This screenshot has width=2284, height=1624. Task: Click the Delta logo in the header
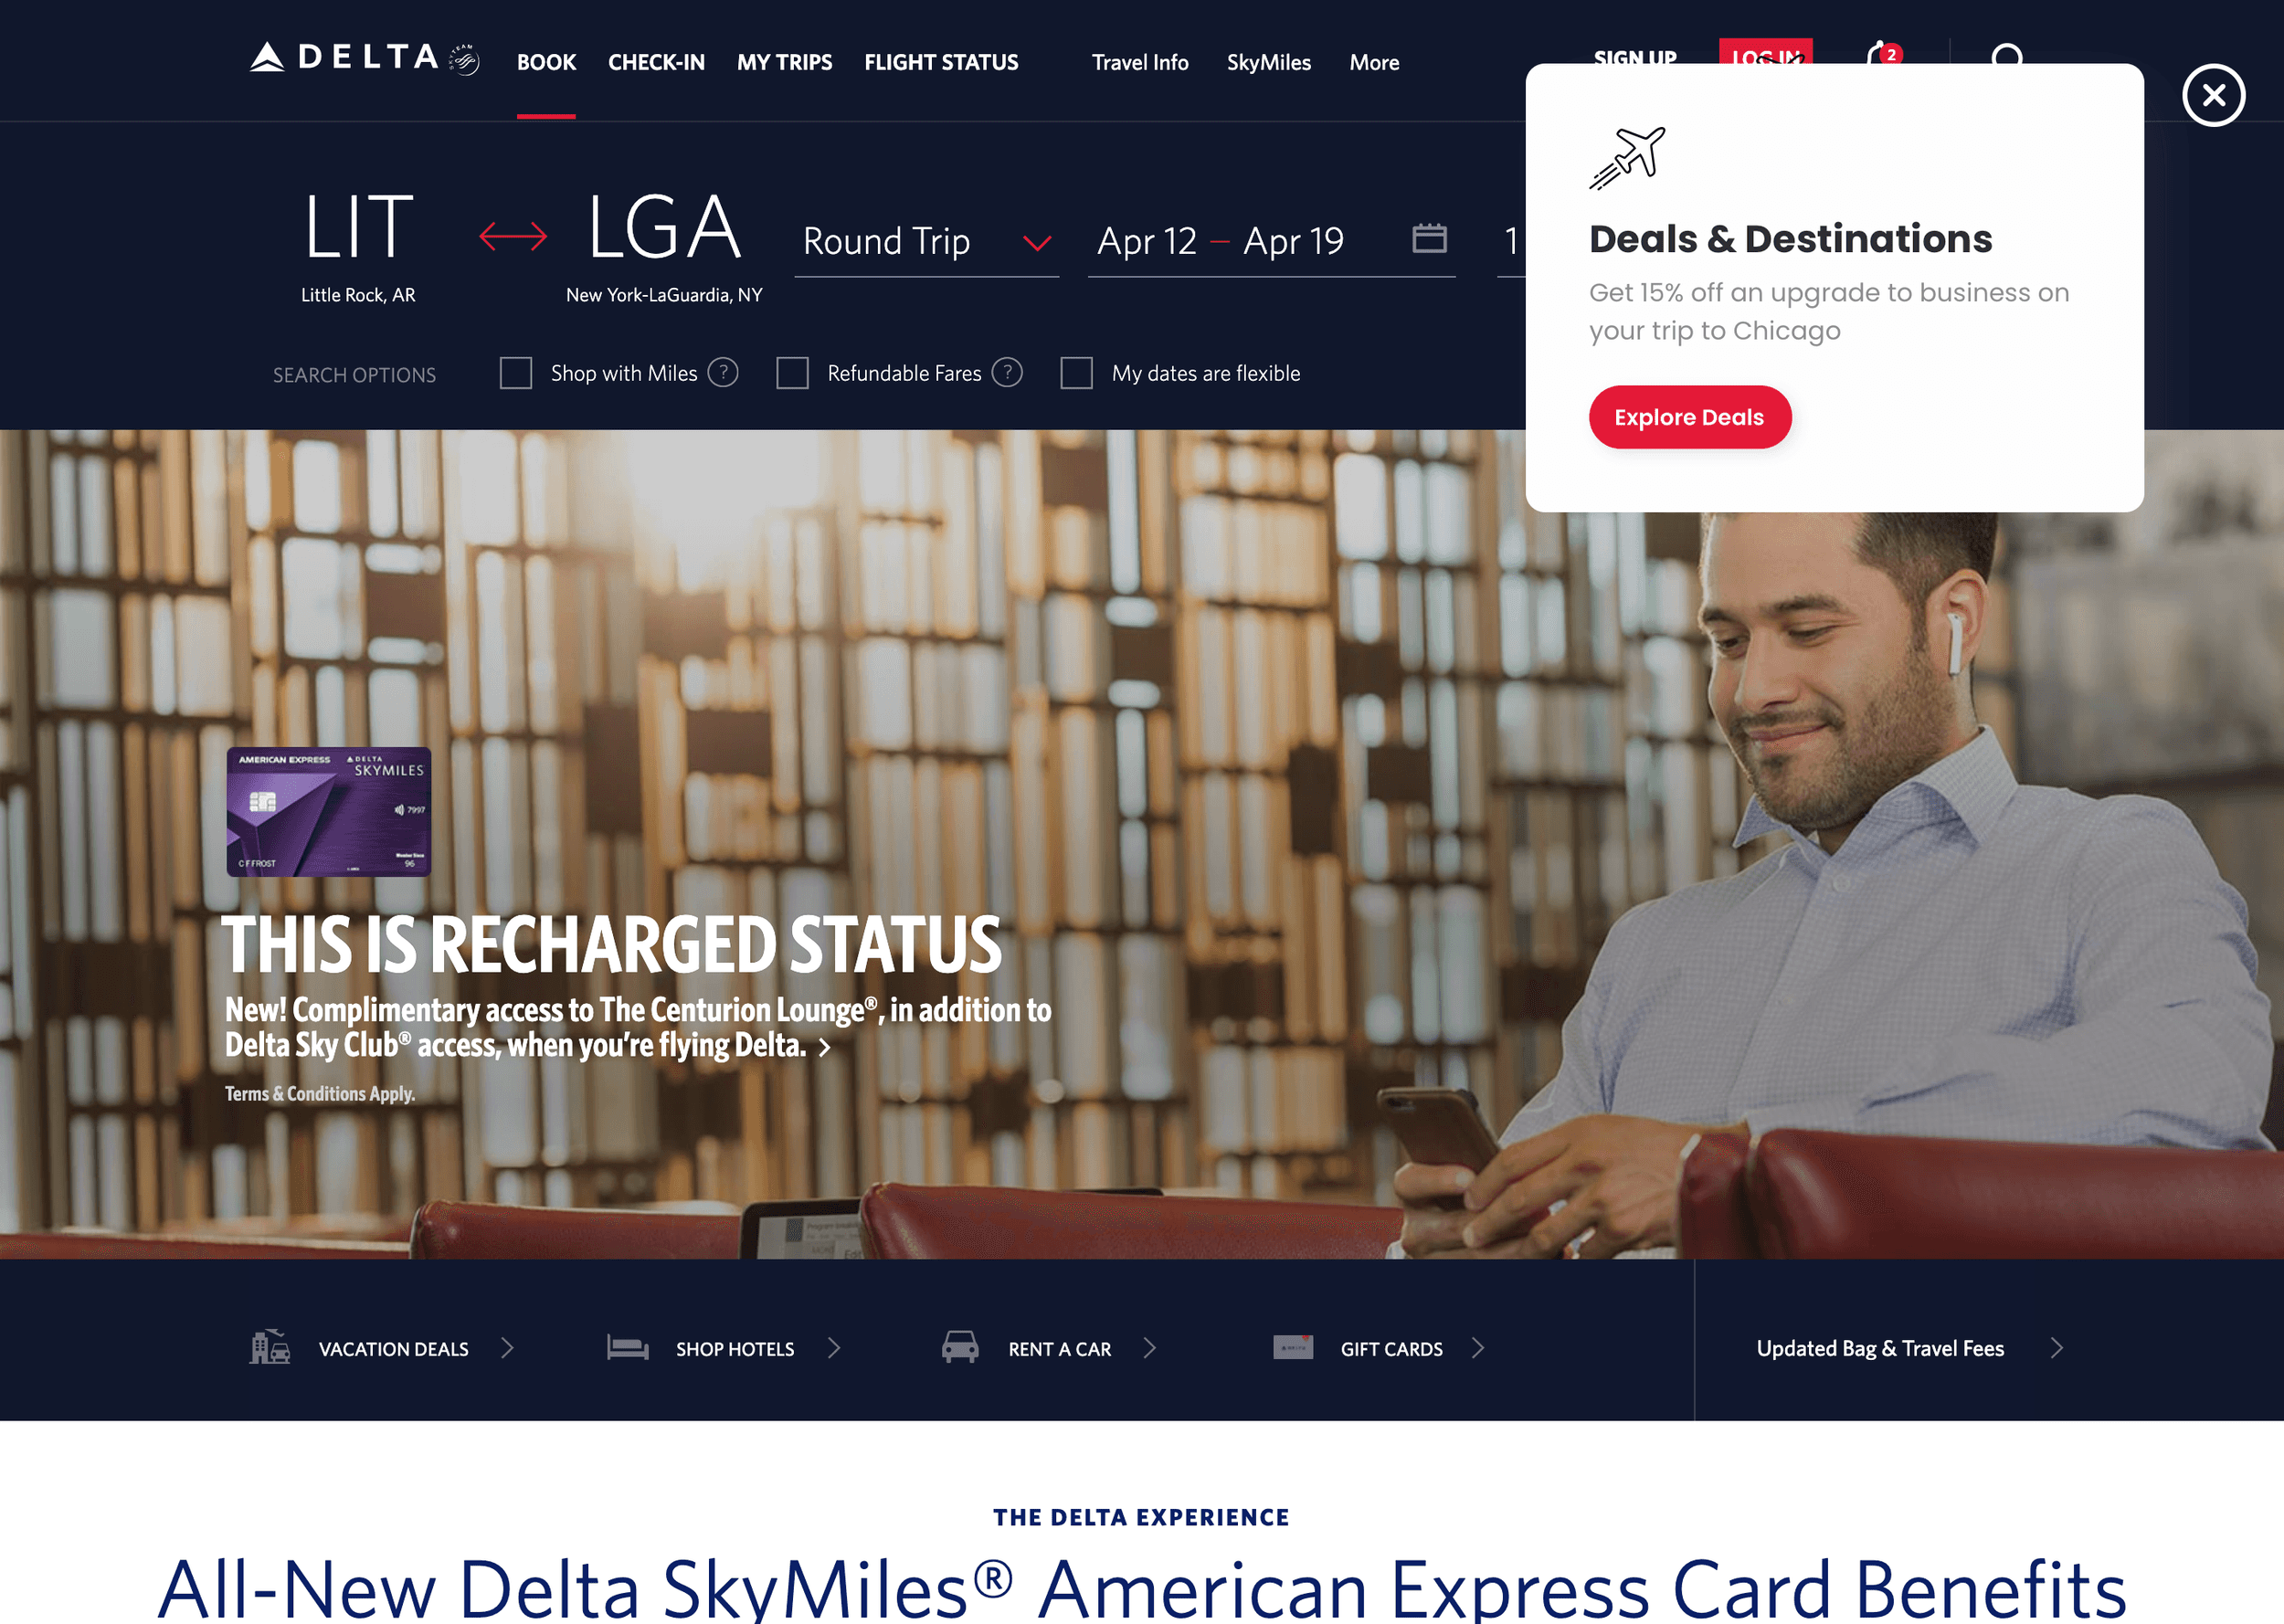pos(364,59)
